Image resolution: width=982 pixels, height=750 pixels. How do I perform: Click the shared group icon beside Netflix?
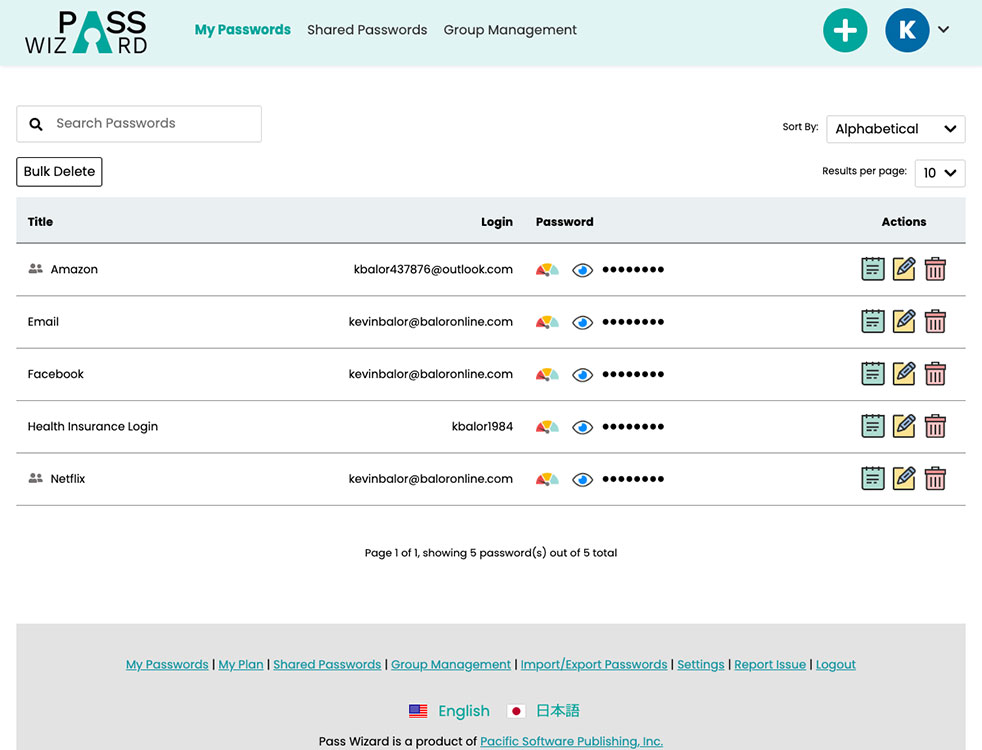[36, 478]
